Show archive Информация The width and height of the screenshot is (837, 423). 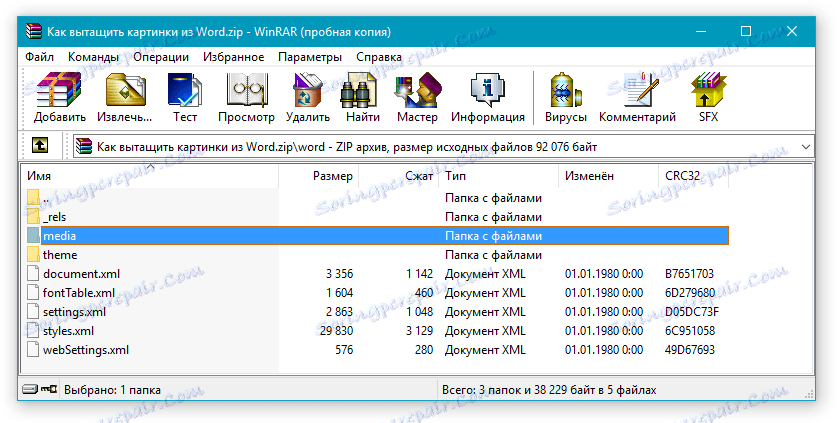click(x=487, y=97)
